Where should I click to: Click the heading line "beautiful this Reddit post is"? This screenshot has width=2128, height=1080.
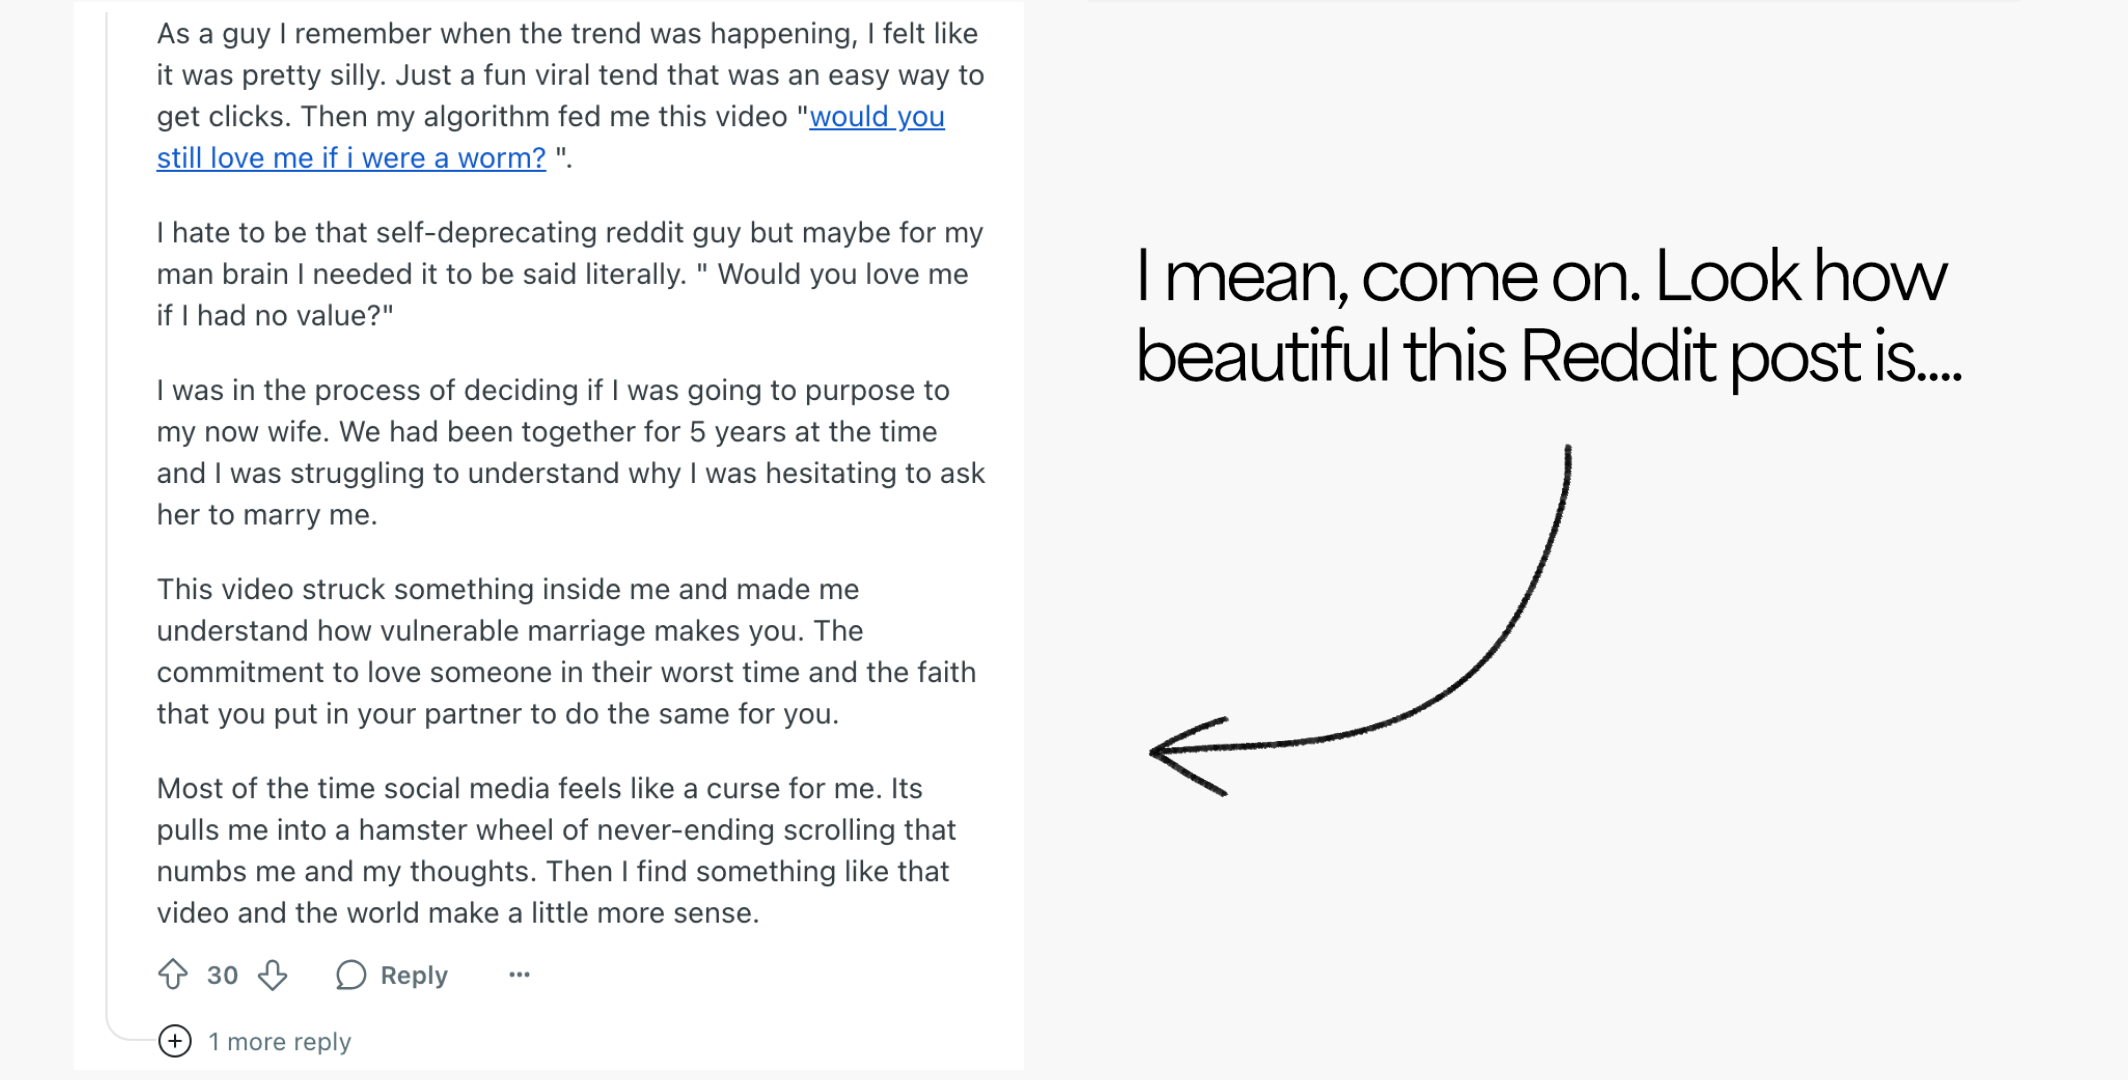click(x=1549, y=356)
